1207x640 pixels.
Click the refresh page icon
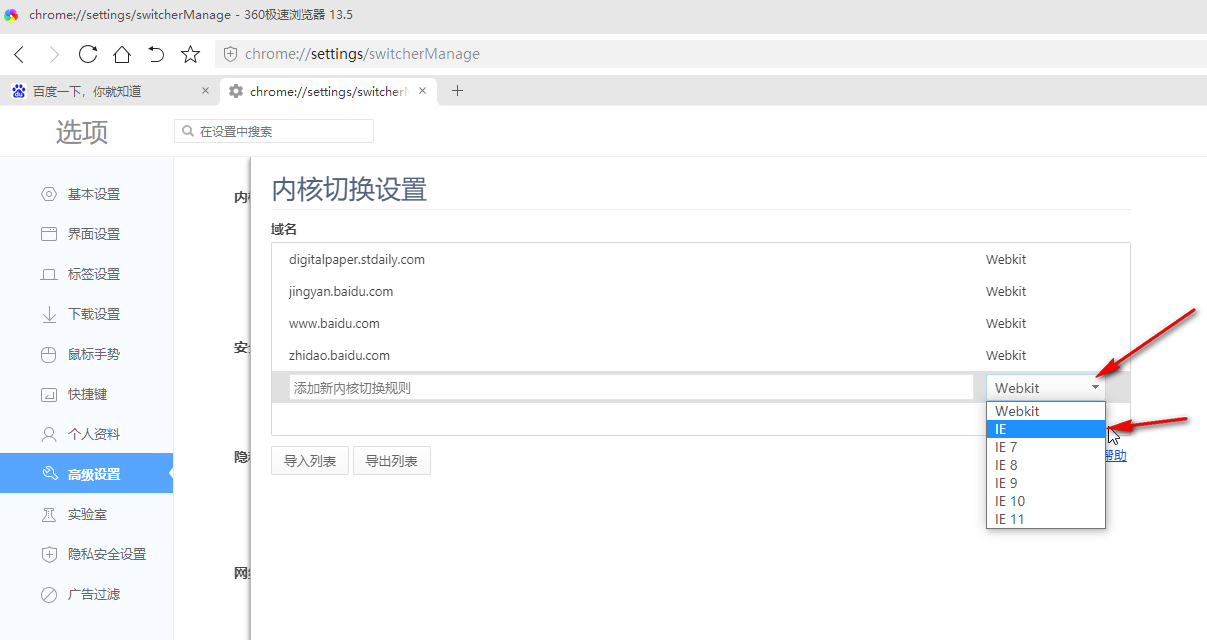(x=87, y=55)
